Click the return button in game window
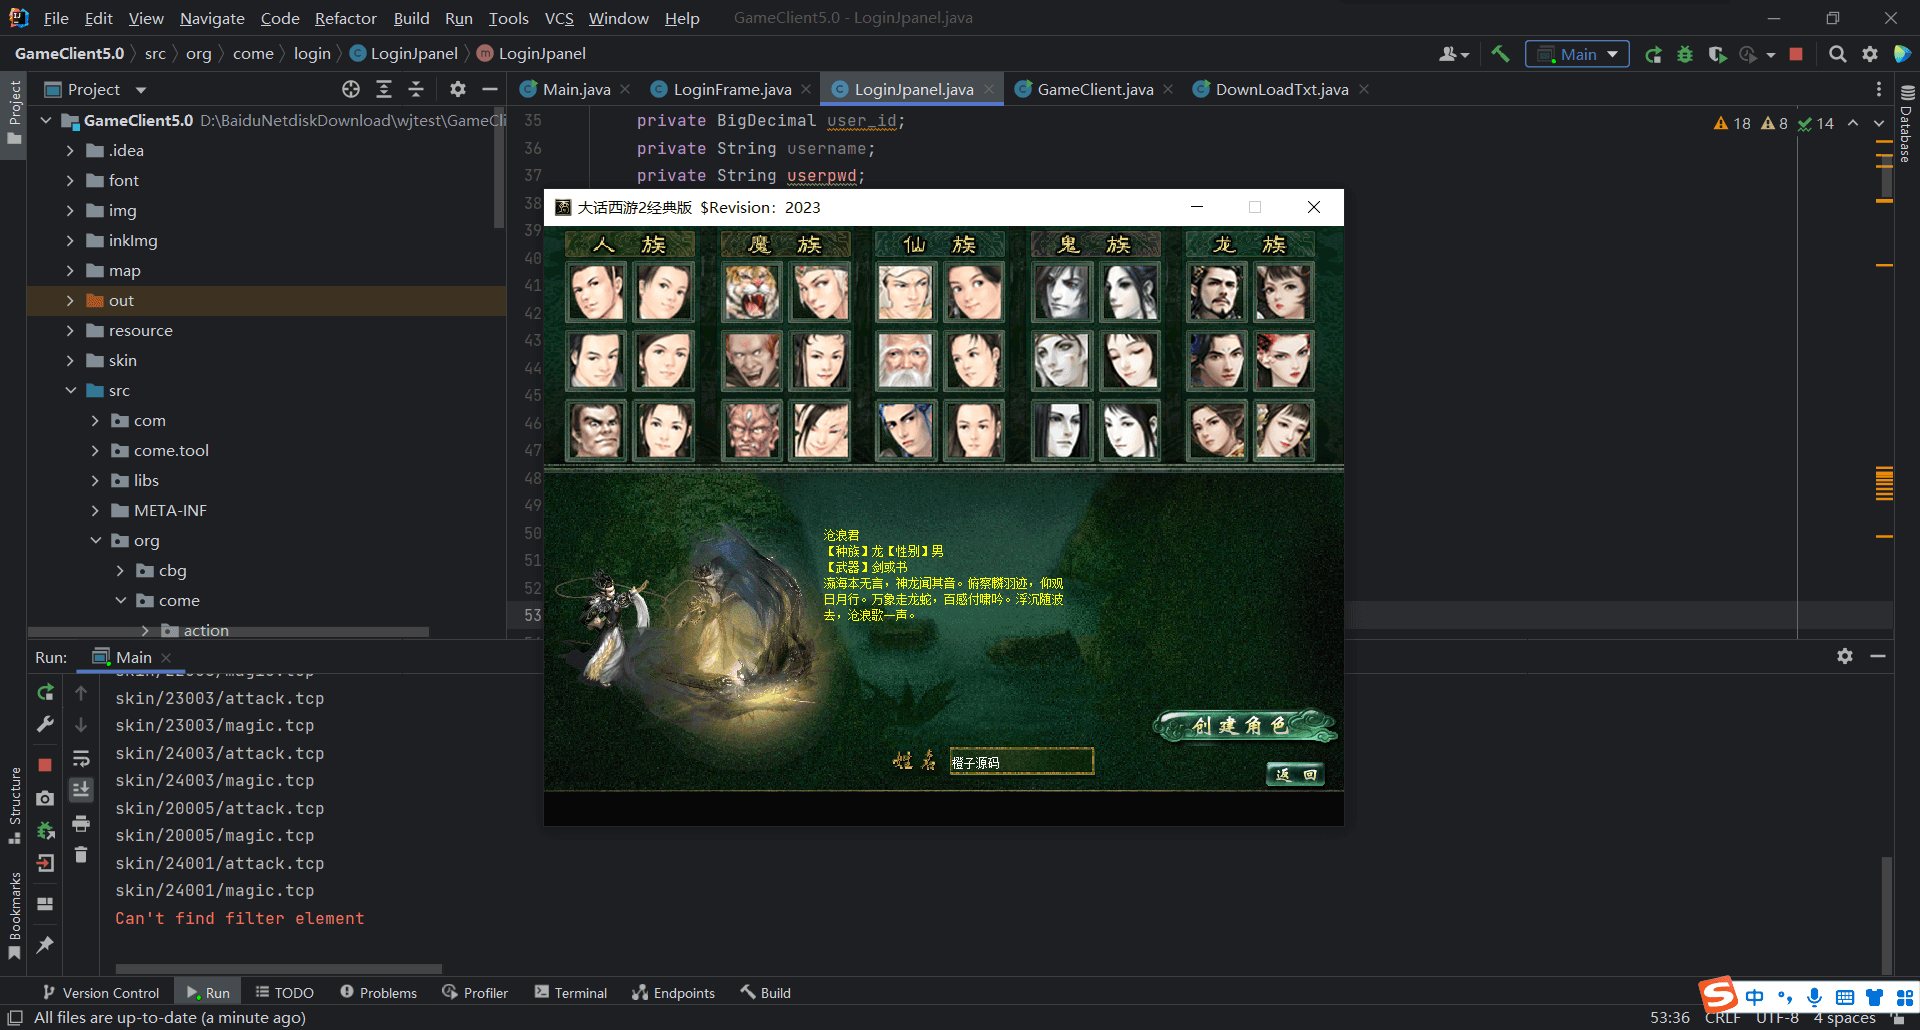The height and width of the screenshot is (1030, 1920). tap(1296, 774)
